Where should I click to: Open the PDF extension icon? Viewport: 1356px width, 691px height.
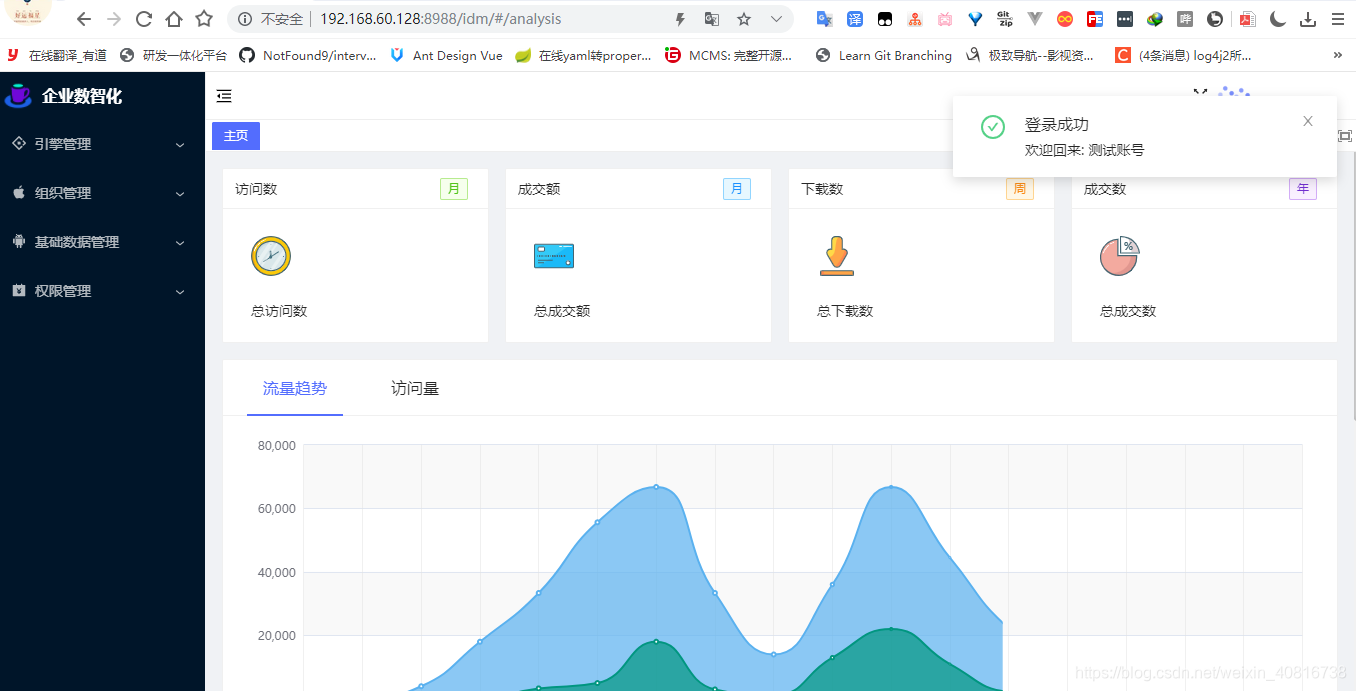click(x=1247, y=19)
